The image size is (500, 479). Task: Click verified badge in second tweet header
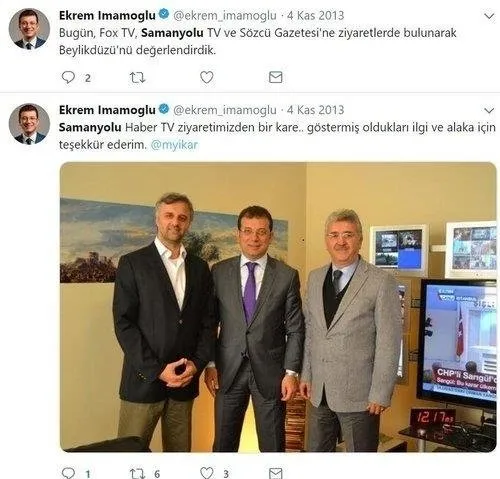[x=164, y=109]
